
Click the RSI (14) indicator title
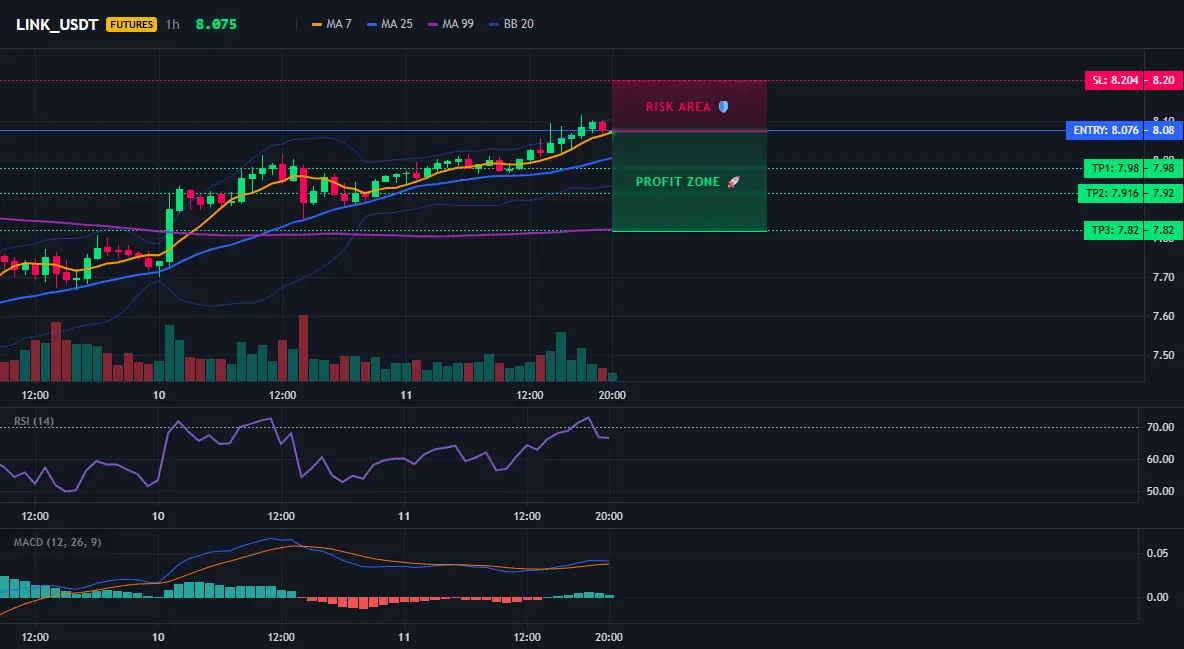(34, 421)
